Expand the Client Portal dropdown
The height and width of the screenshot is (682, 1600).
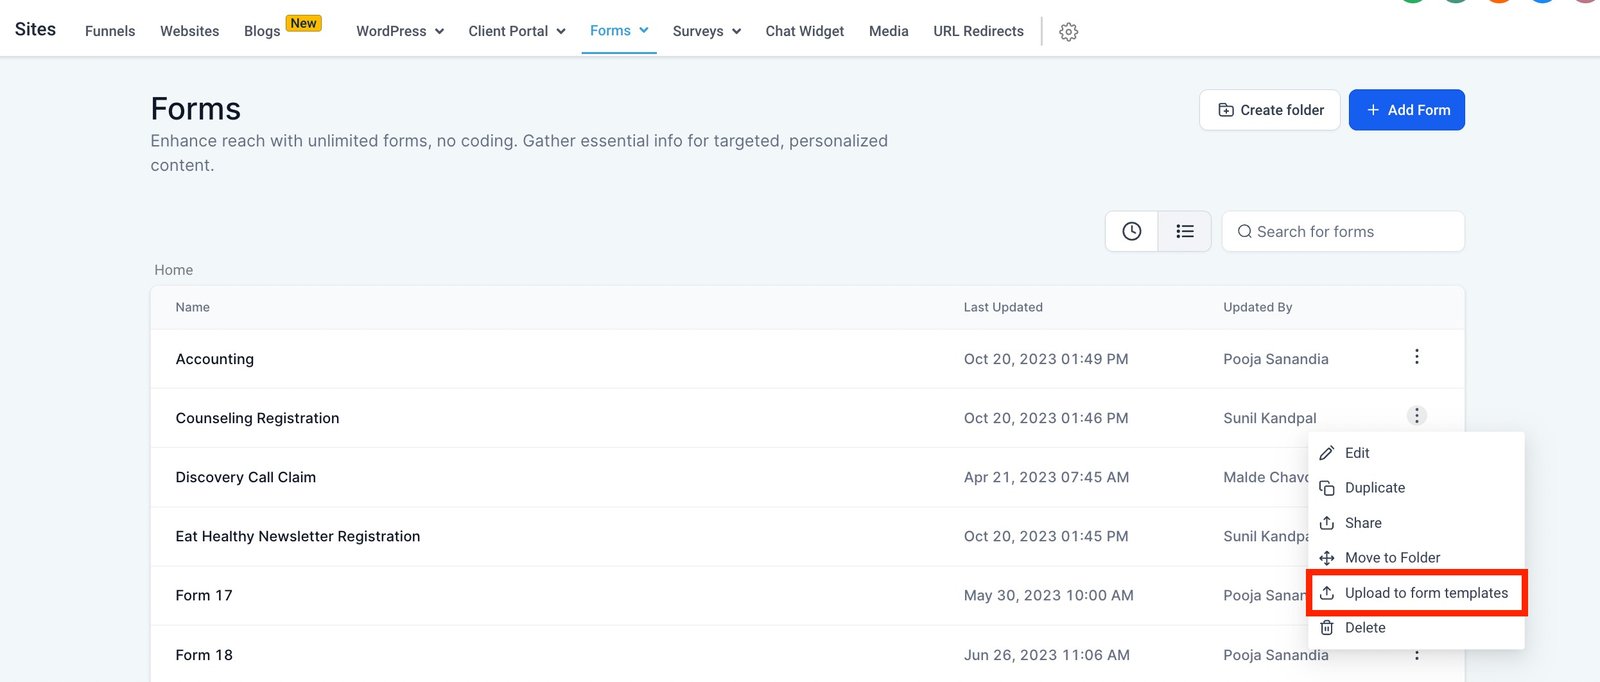point(516,31)
